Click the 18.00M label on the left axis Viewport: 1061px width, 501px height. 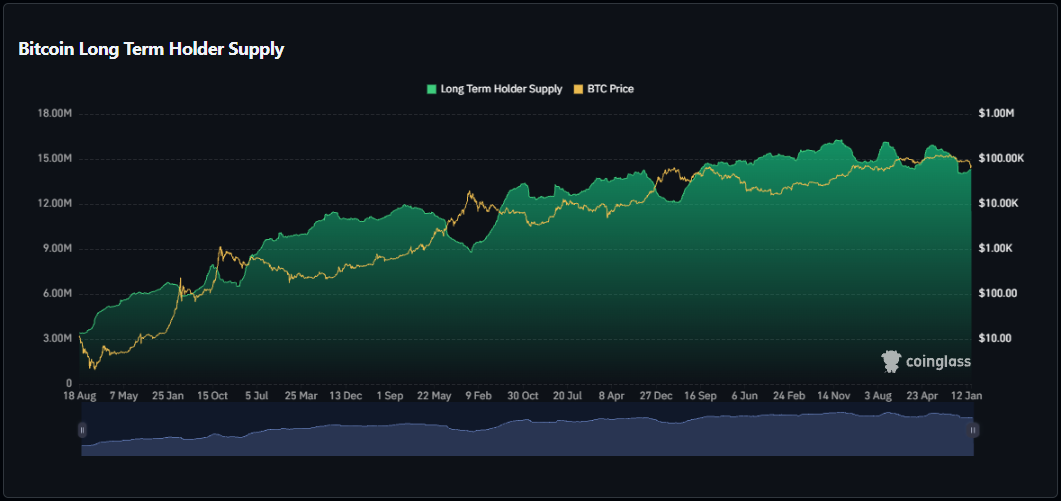tap(55, 114)
